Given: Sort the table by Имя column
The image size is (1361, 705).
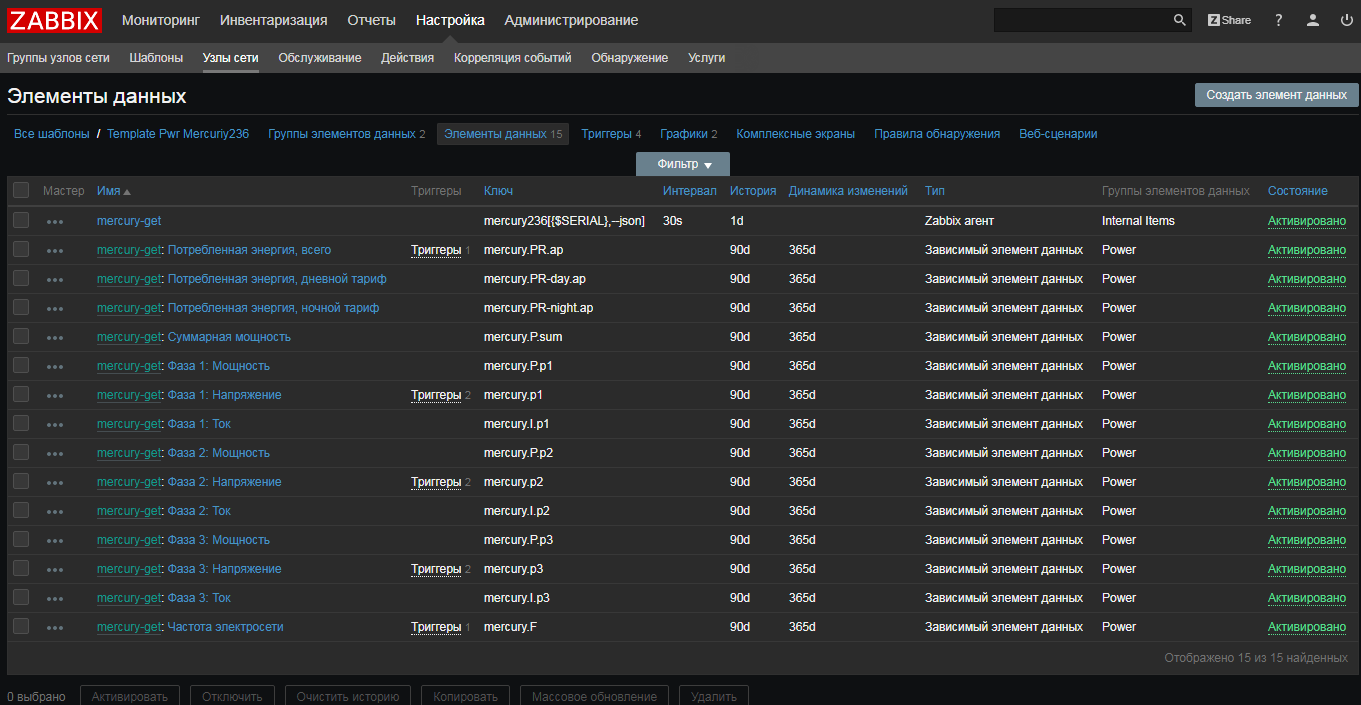Looking at the screenshot, I should click(108, 191).
